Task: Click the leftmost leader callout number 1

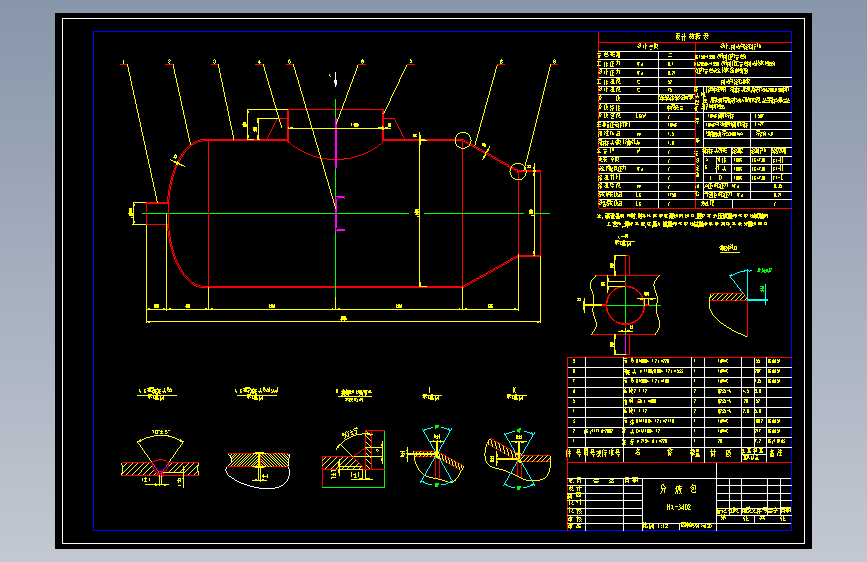Action: click(124, 62)
